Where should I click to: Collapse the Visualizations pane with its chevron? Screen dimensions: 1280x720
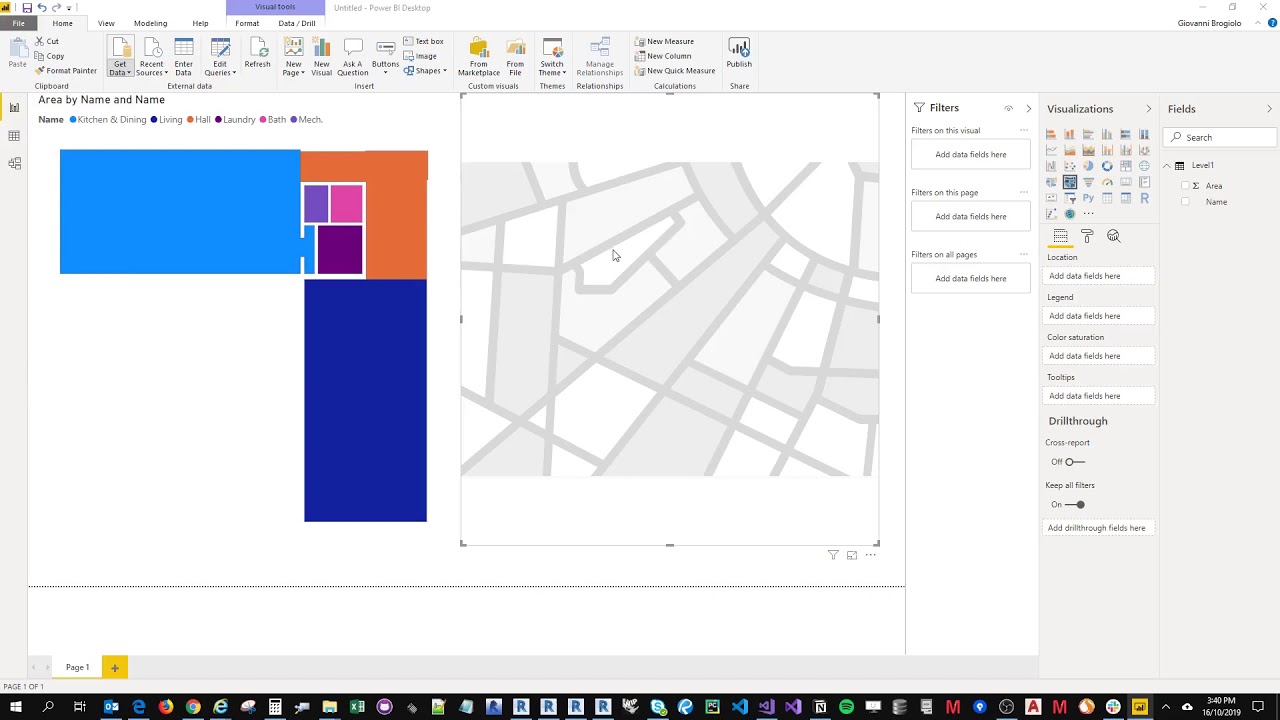[x=1148, y=109]
